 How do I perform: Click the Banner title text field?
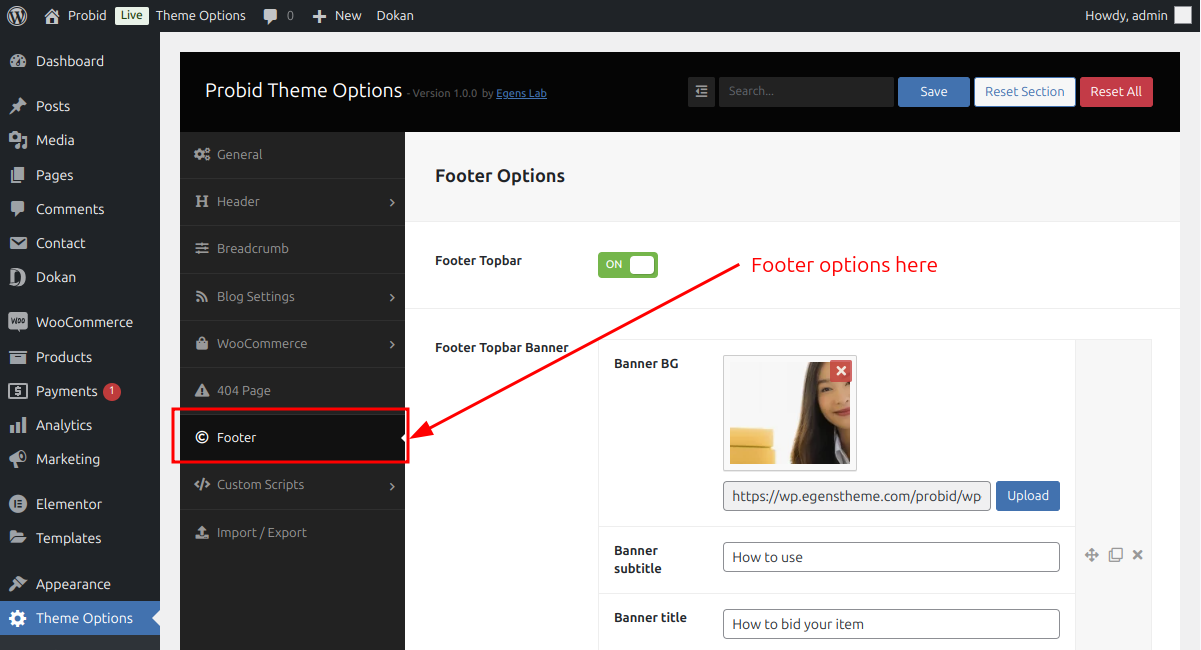tap(891, 624)
